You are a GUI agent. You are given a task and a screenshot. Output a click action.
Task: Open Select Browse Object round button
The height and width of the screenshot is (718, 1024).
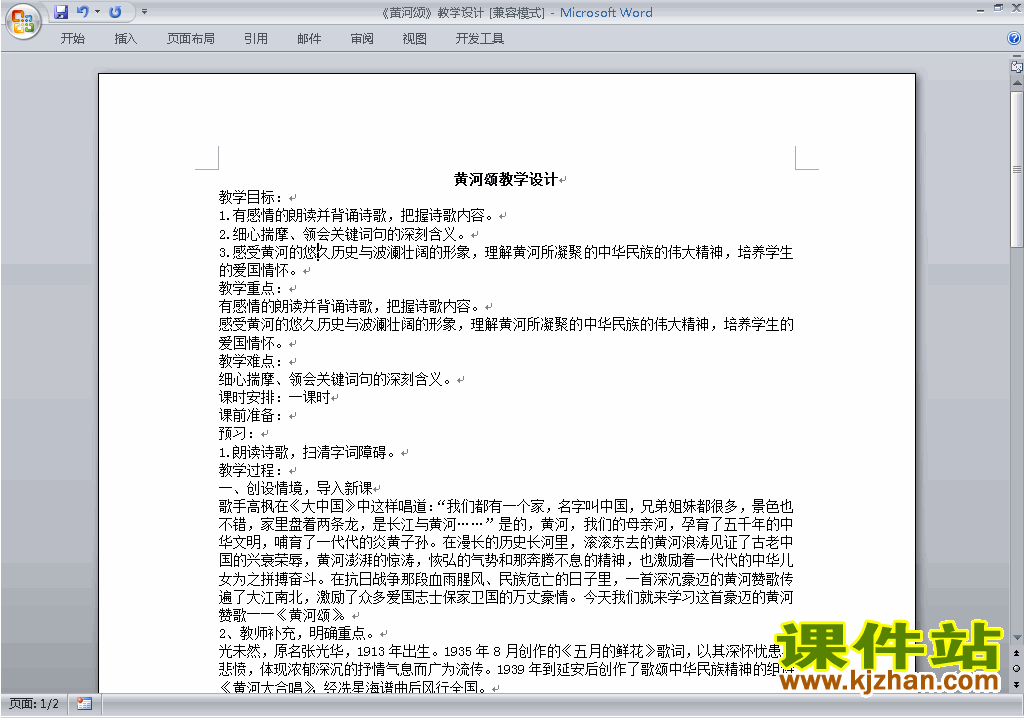(x=1017, y=668)
